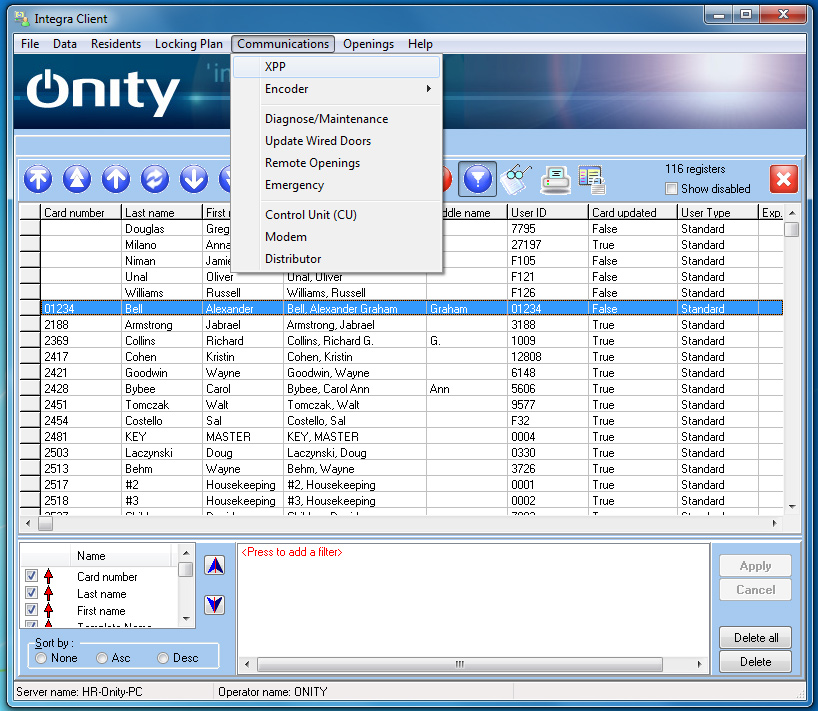Viewport: 818px width, 711px height.
Task: Click the filter area horizontal scrollbar
Action: point(460,664)
